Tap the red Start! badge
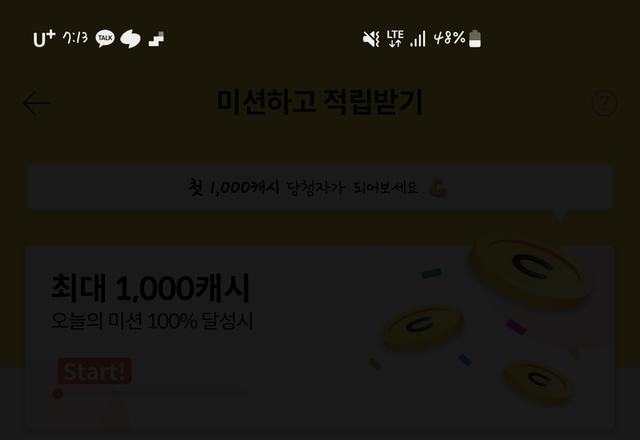Viewport: 640px width, 440px height. tap(95, 371)
